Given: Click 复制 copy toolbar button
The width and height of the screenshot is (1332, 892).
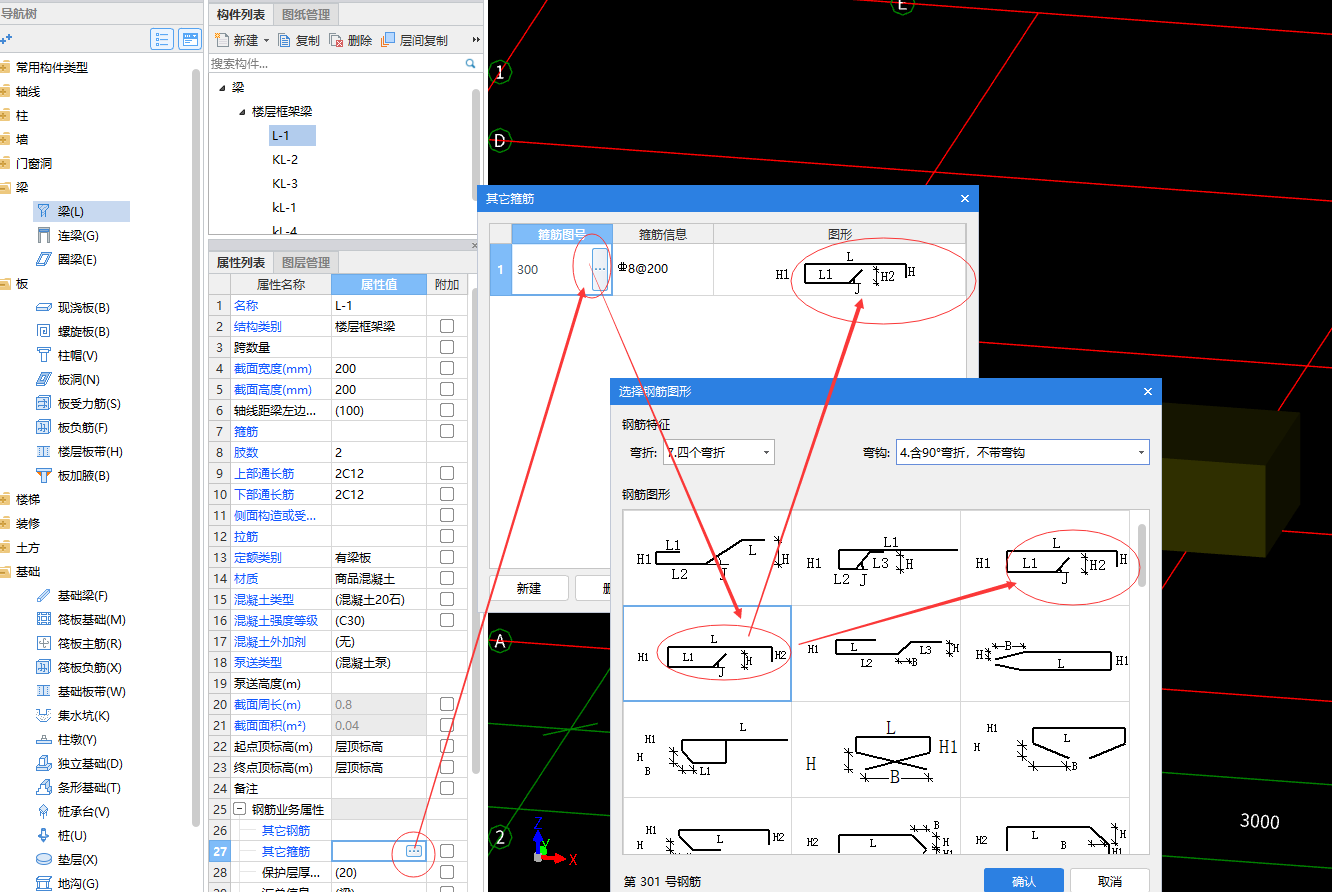Looking at the screenshot, I should [x=299, y=40].
